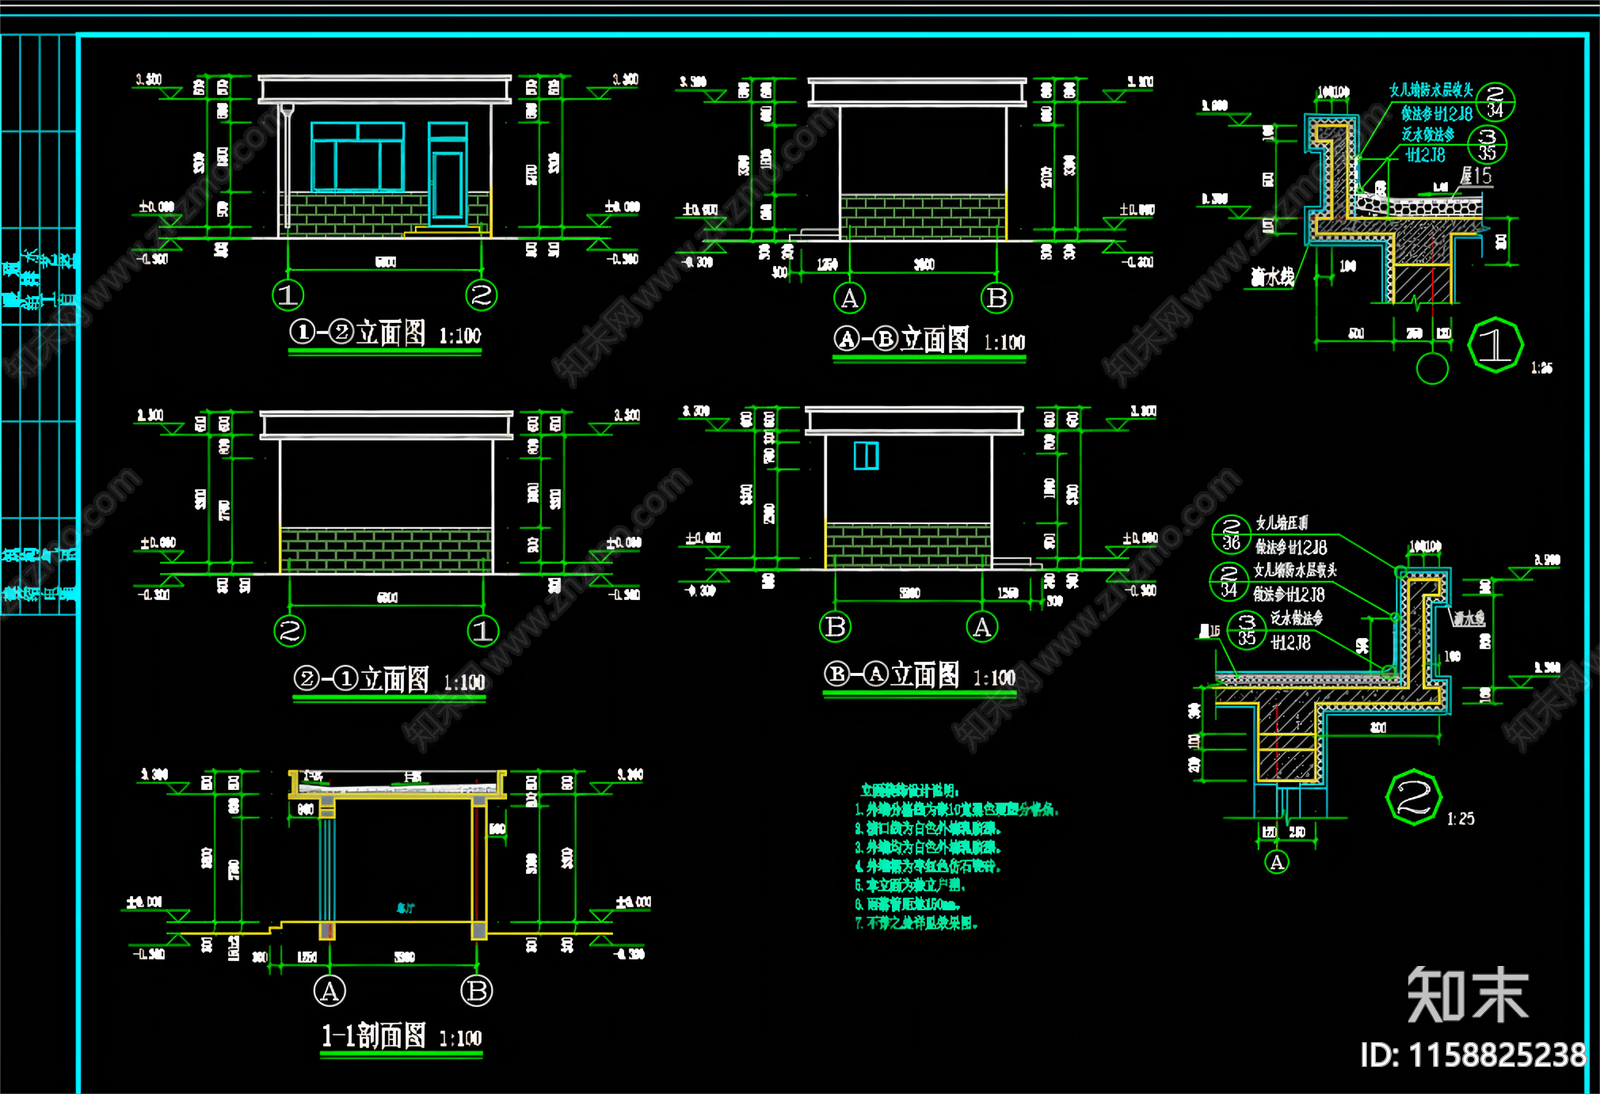This screenshot has height=1094, width=1600.
Task: Select axis bubble B under the Ⓐ-Ⓑ立面图 elevation
Action: pos(997,298)
